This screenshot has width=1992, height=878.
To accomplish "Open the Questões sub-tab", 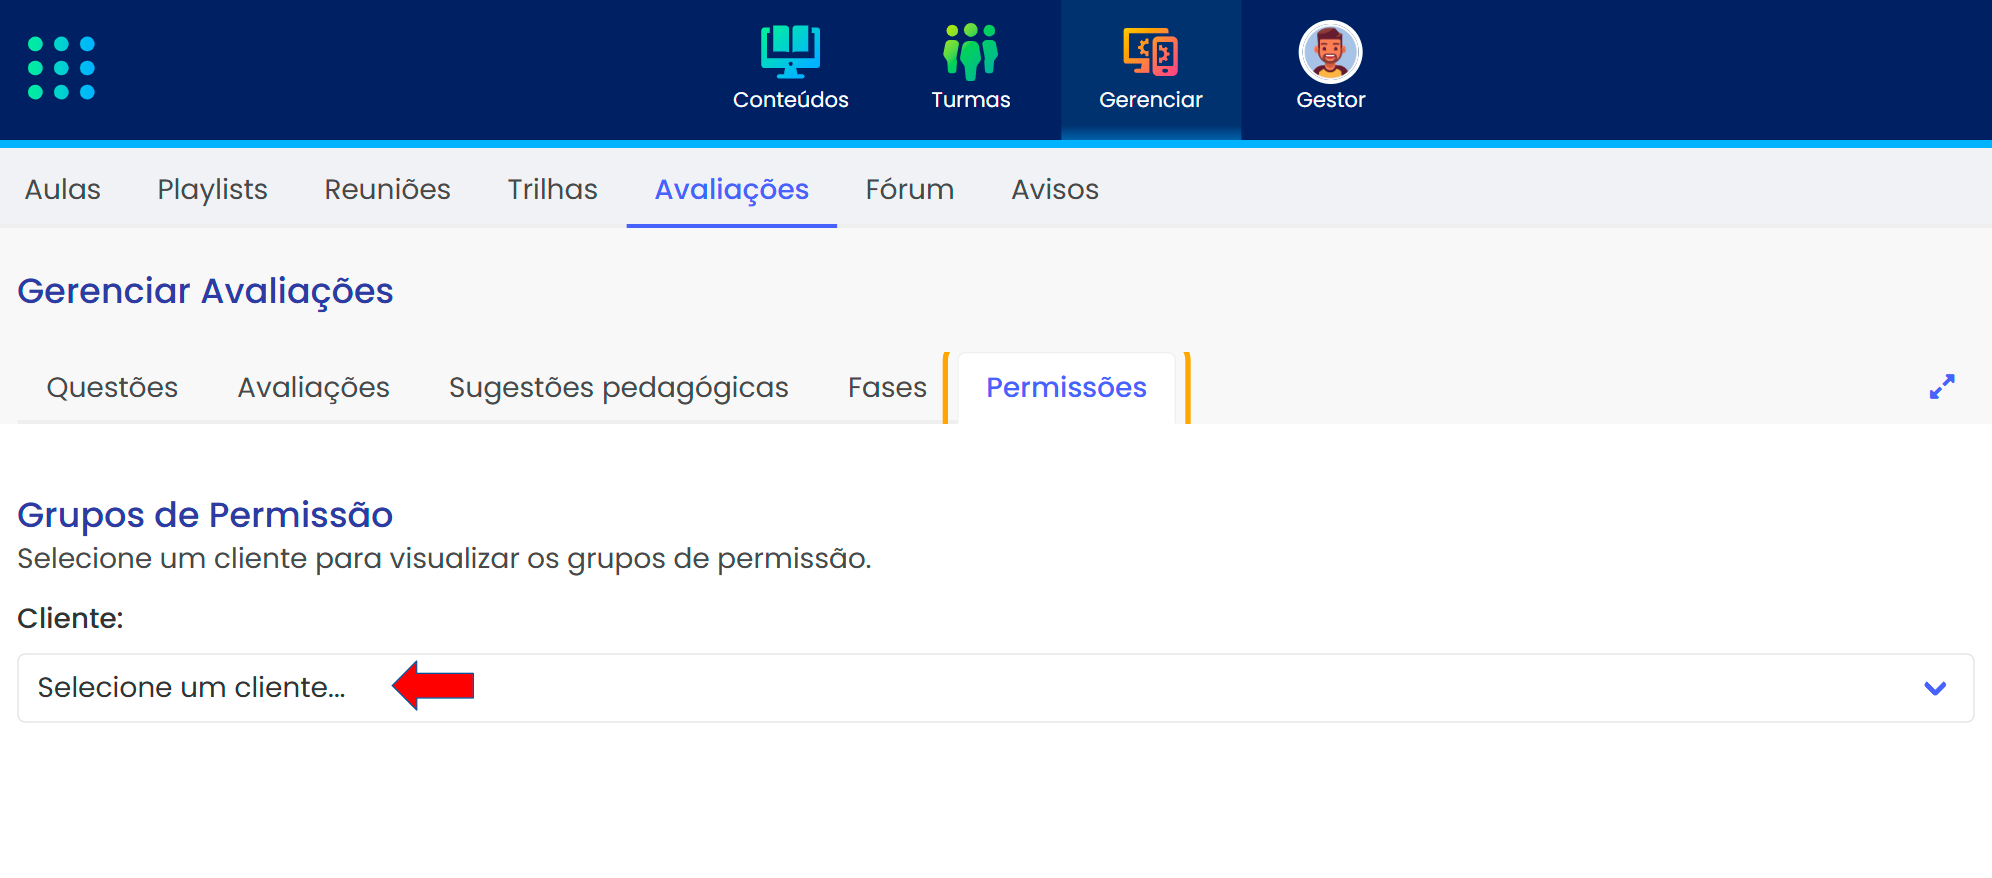I will click(x=112, y=387).
